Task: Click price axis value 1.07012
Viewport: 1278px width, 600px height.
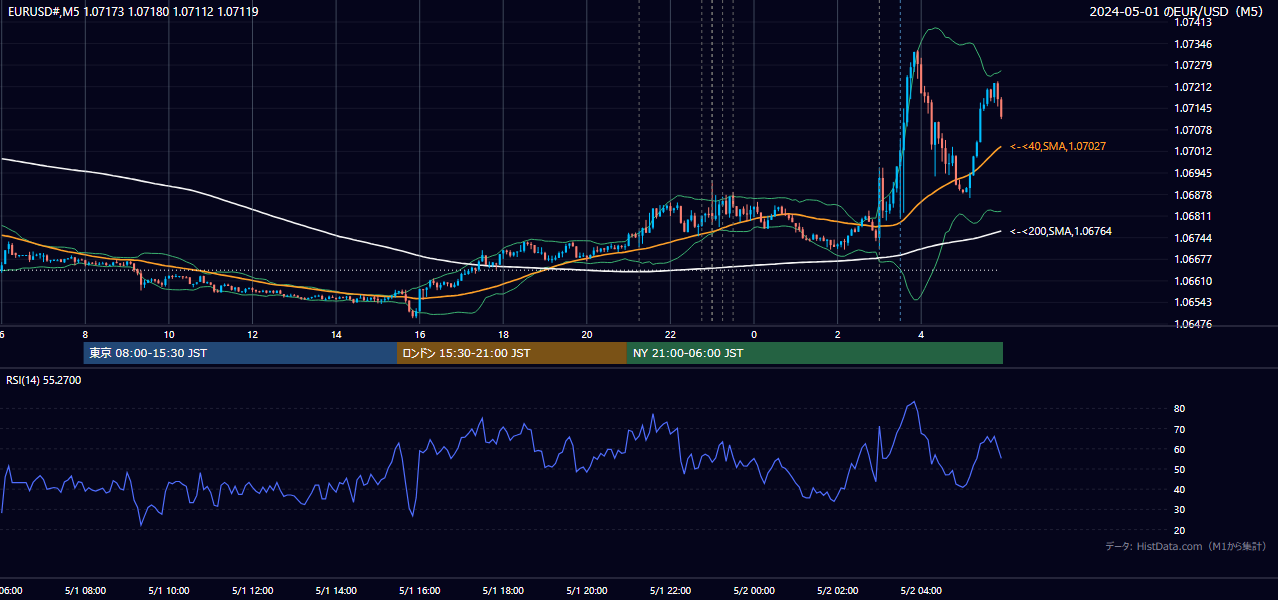Action: [x=1193, y=151]
